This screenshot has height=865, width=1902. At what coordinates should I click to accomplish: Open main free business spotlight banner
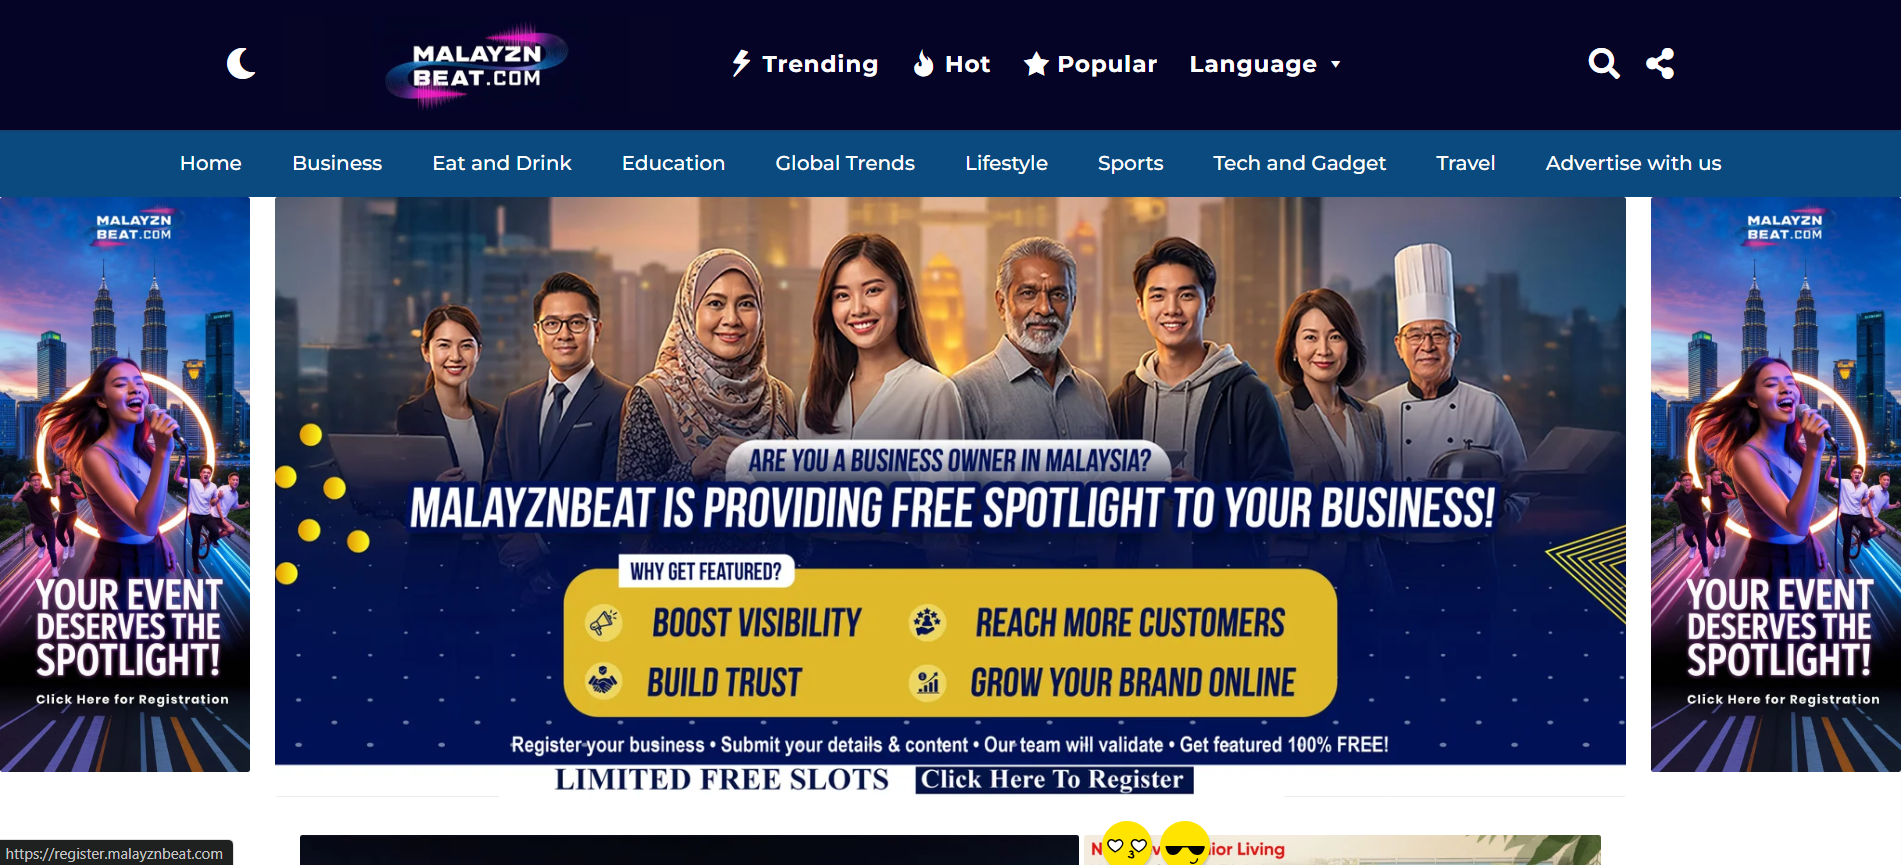[950, 481]
